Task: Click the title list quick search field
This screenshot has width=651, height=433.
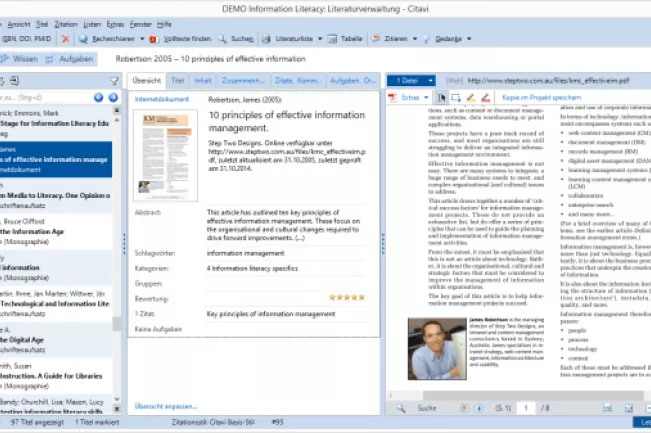Action: tap(45, 98)
